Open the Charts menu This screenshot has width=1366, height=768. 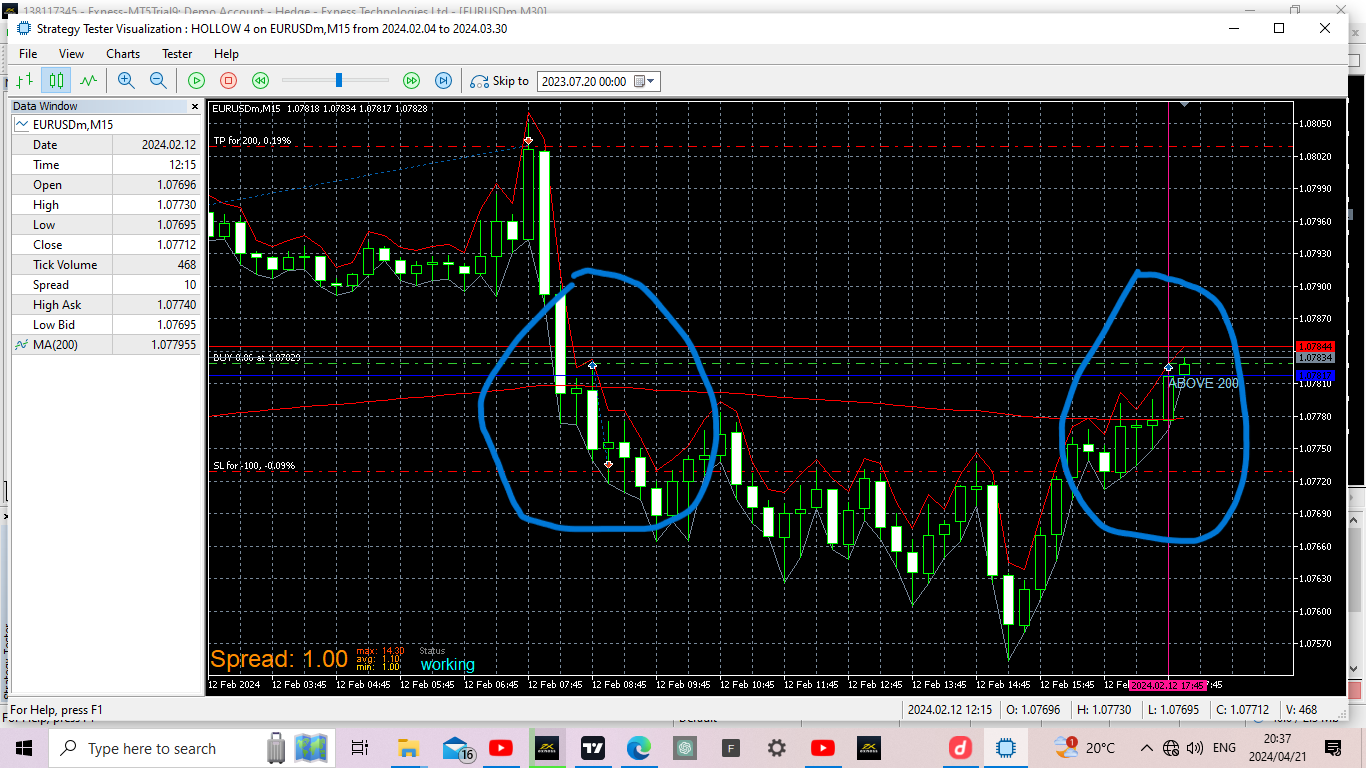point(123,54)
